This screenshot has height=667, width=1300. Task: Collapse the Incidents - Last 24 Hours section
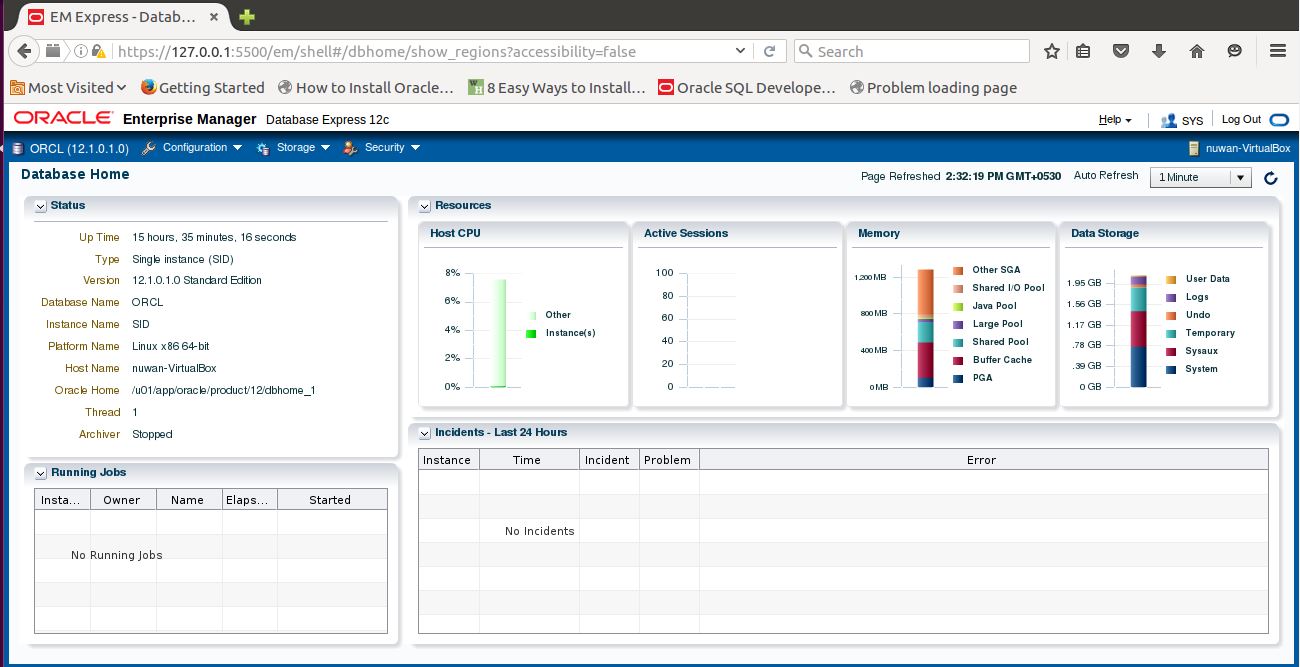(425, 433)
